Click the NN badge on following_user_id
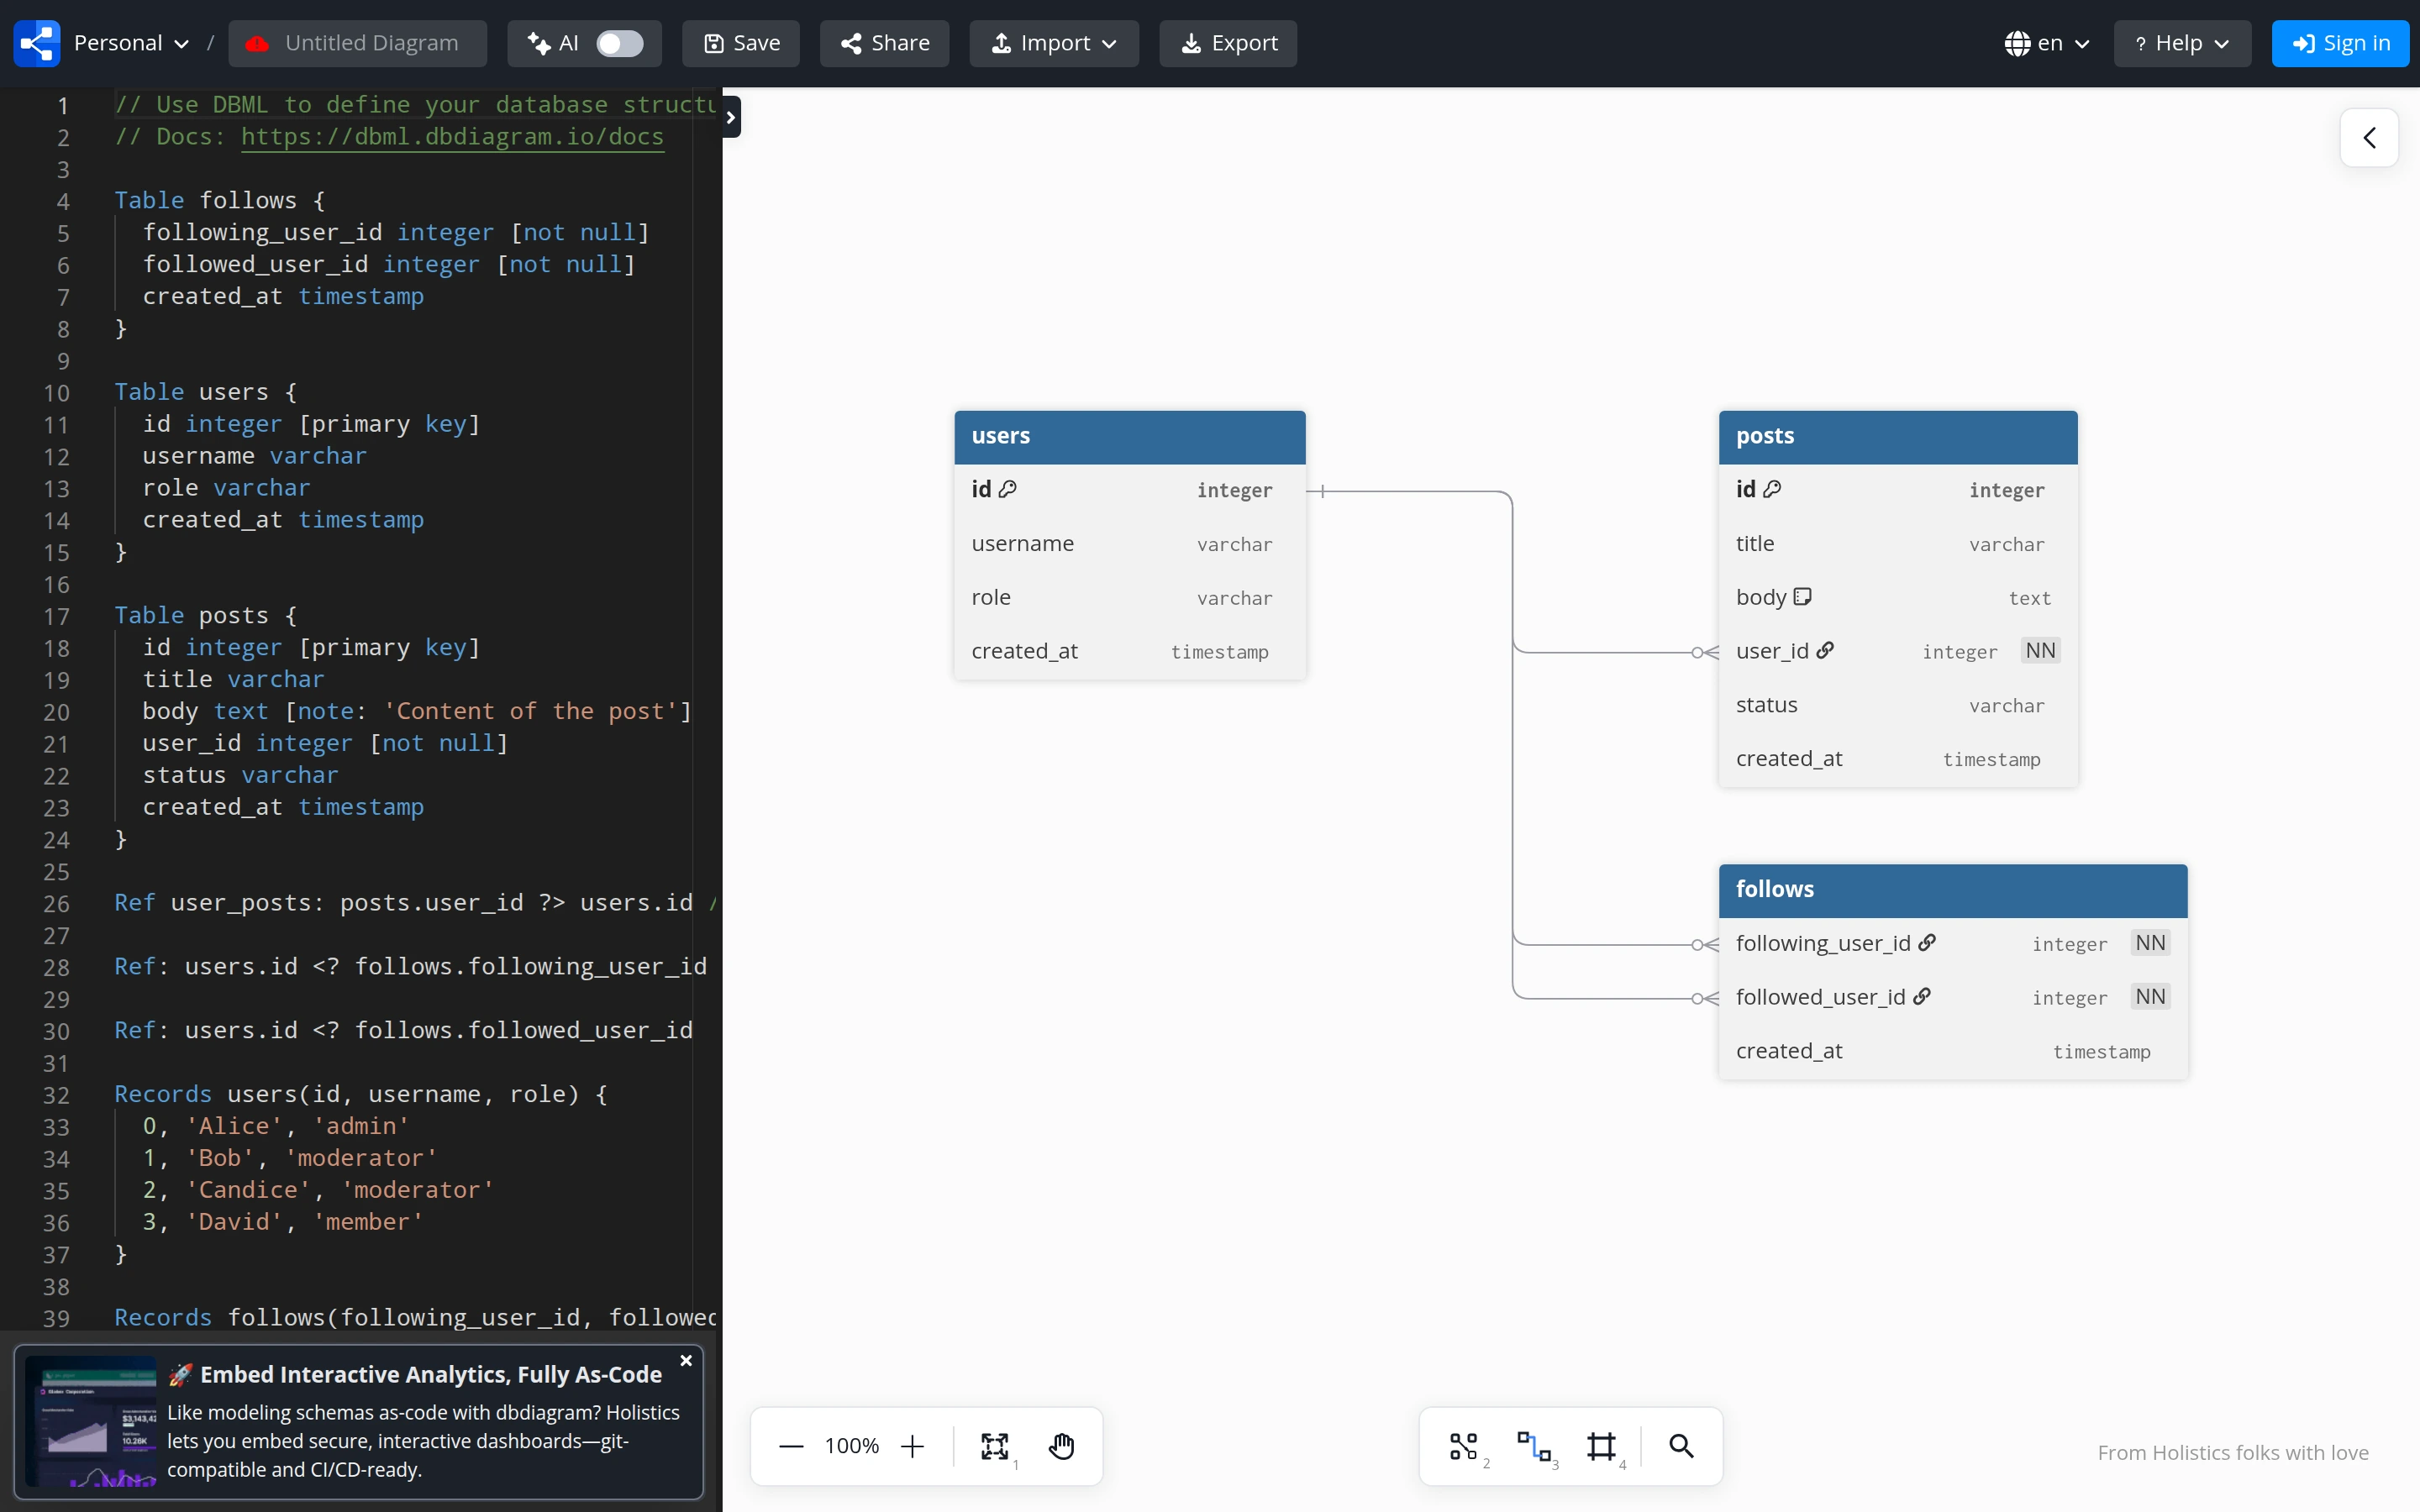The width and height of the screenshot is (2420, 1512). pyautogui.click(x=2150, y=943)
